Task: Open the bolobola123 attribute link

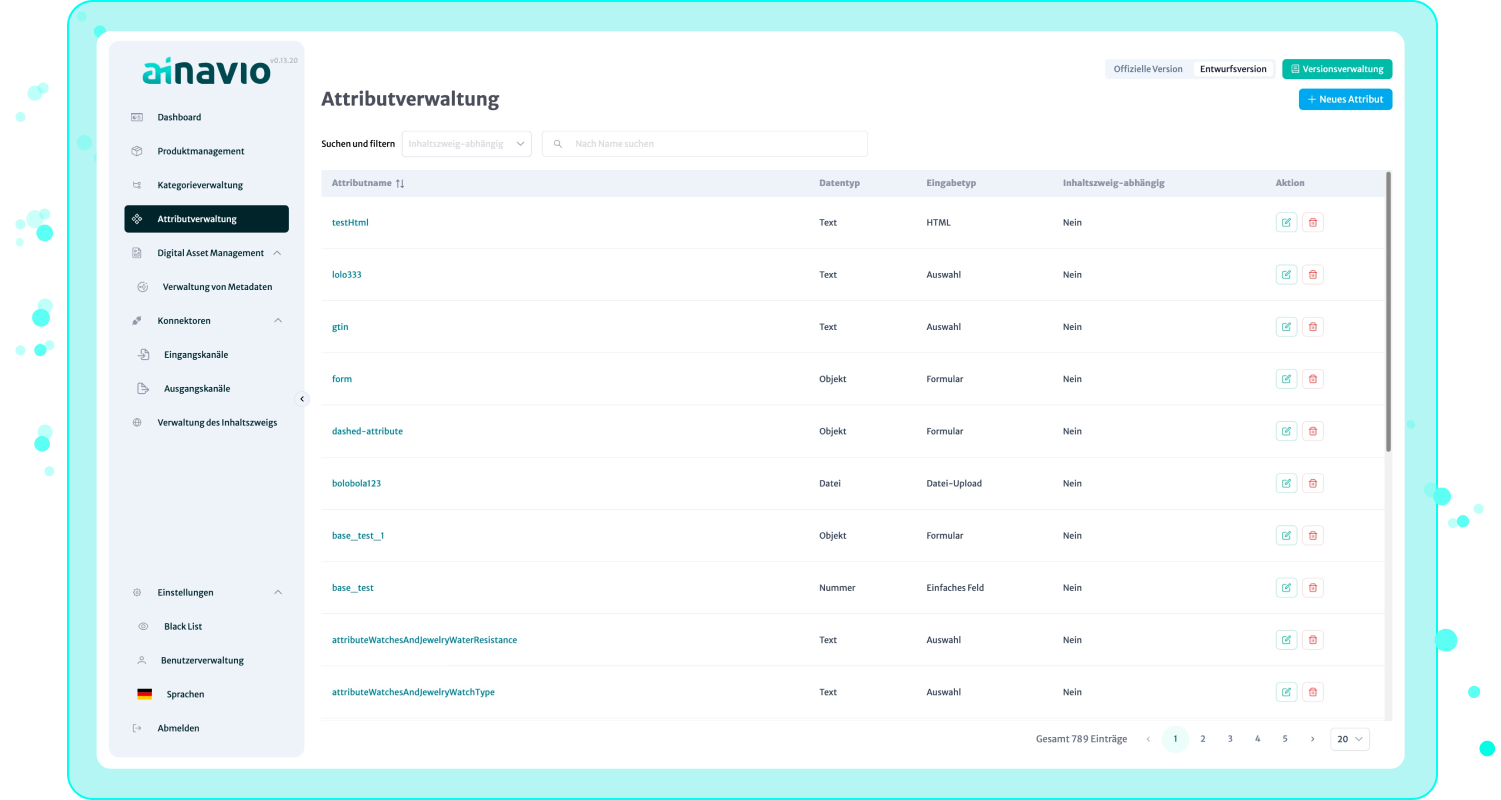Action: 356,483
